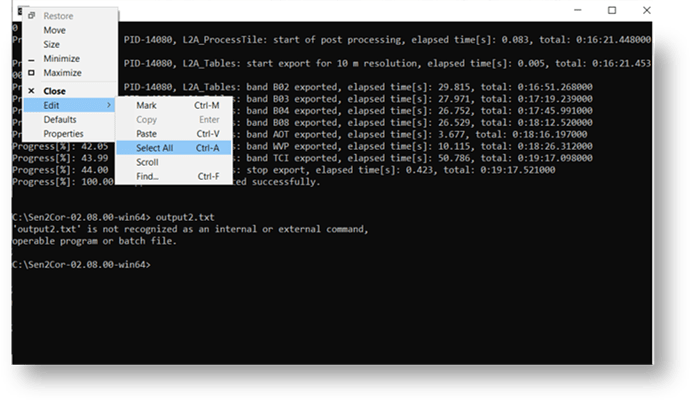Click the Close X icon in system menu

pos(31,91)
